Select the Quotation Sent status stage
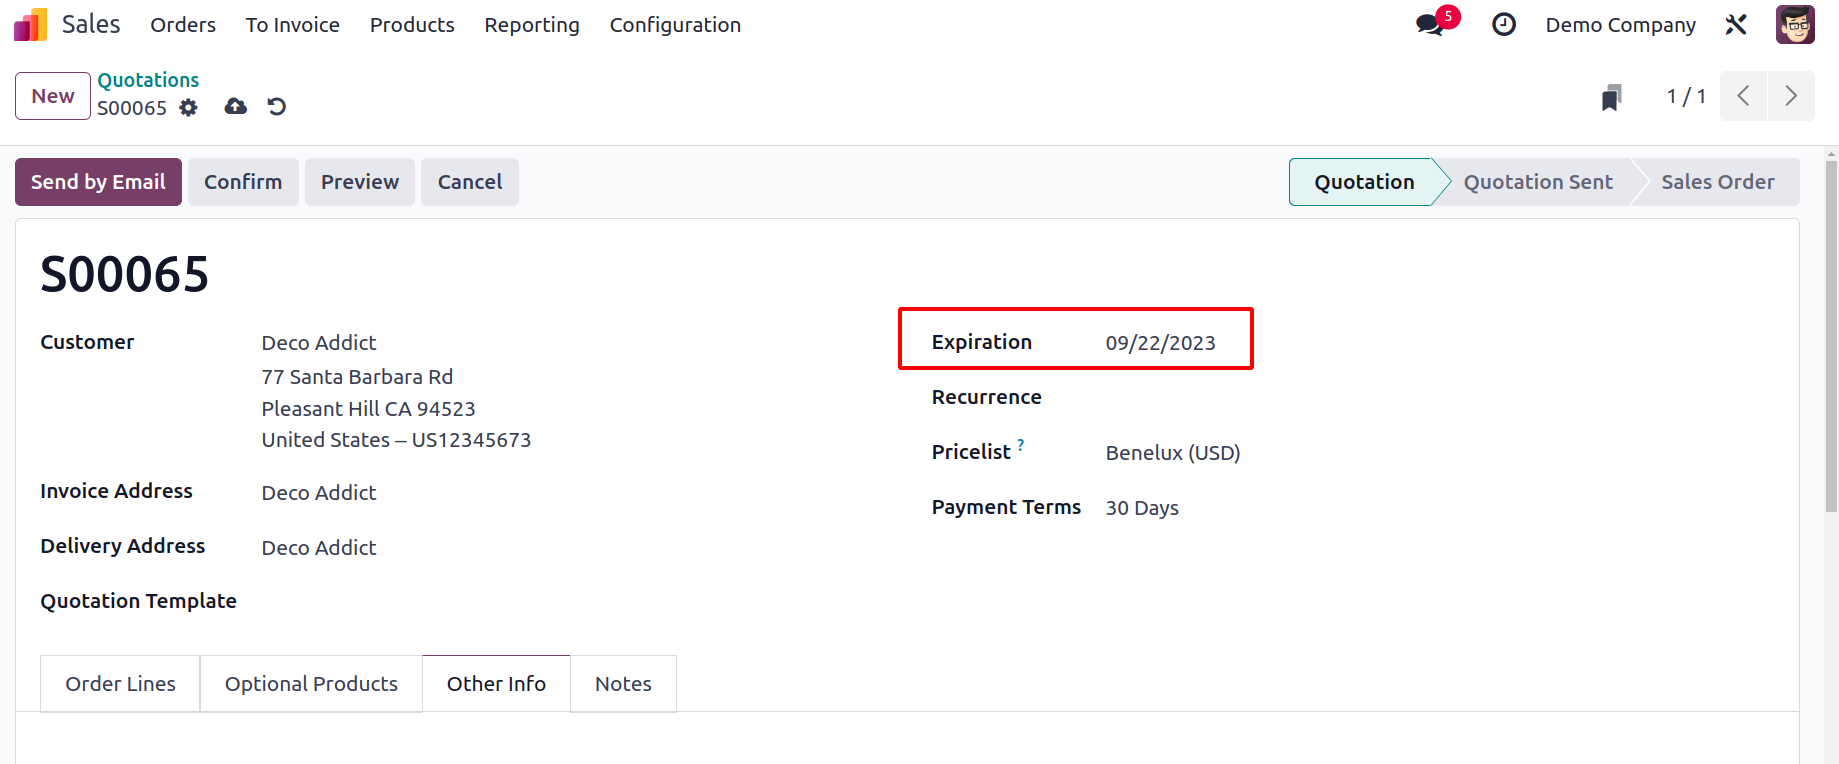The image size is (1839, 764). [1538, 182]
